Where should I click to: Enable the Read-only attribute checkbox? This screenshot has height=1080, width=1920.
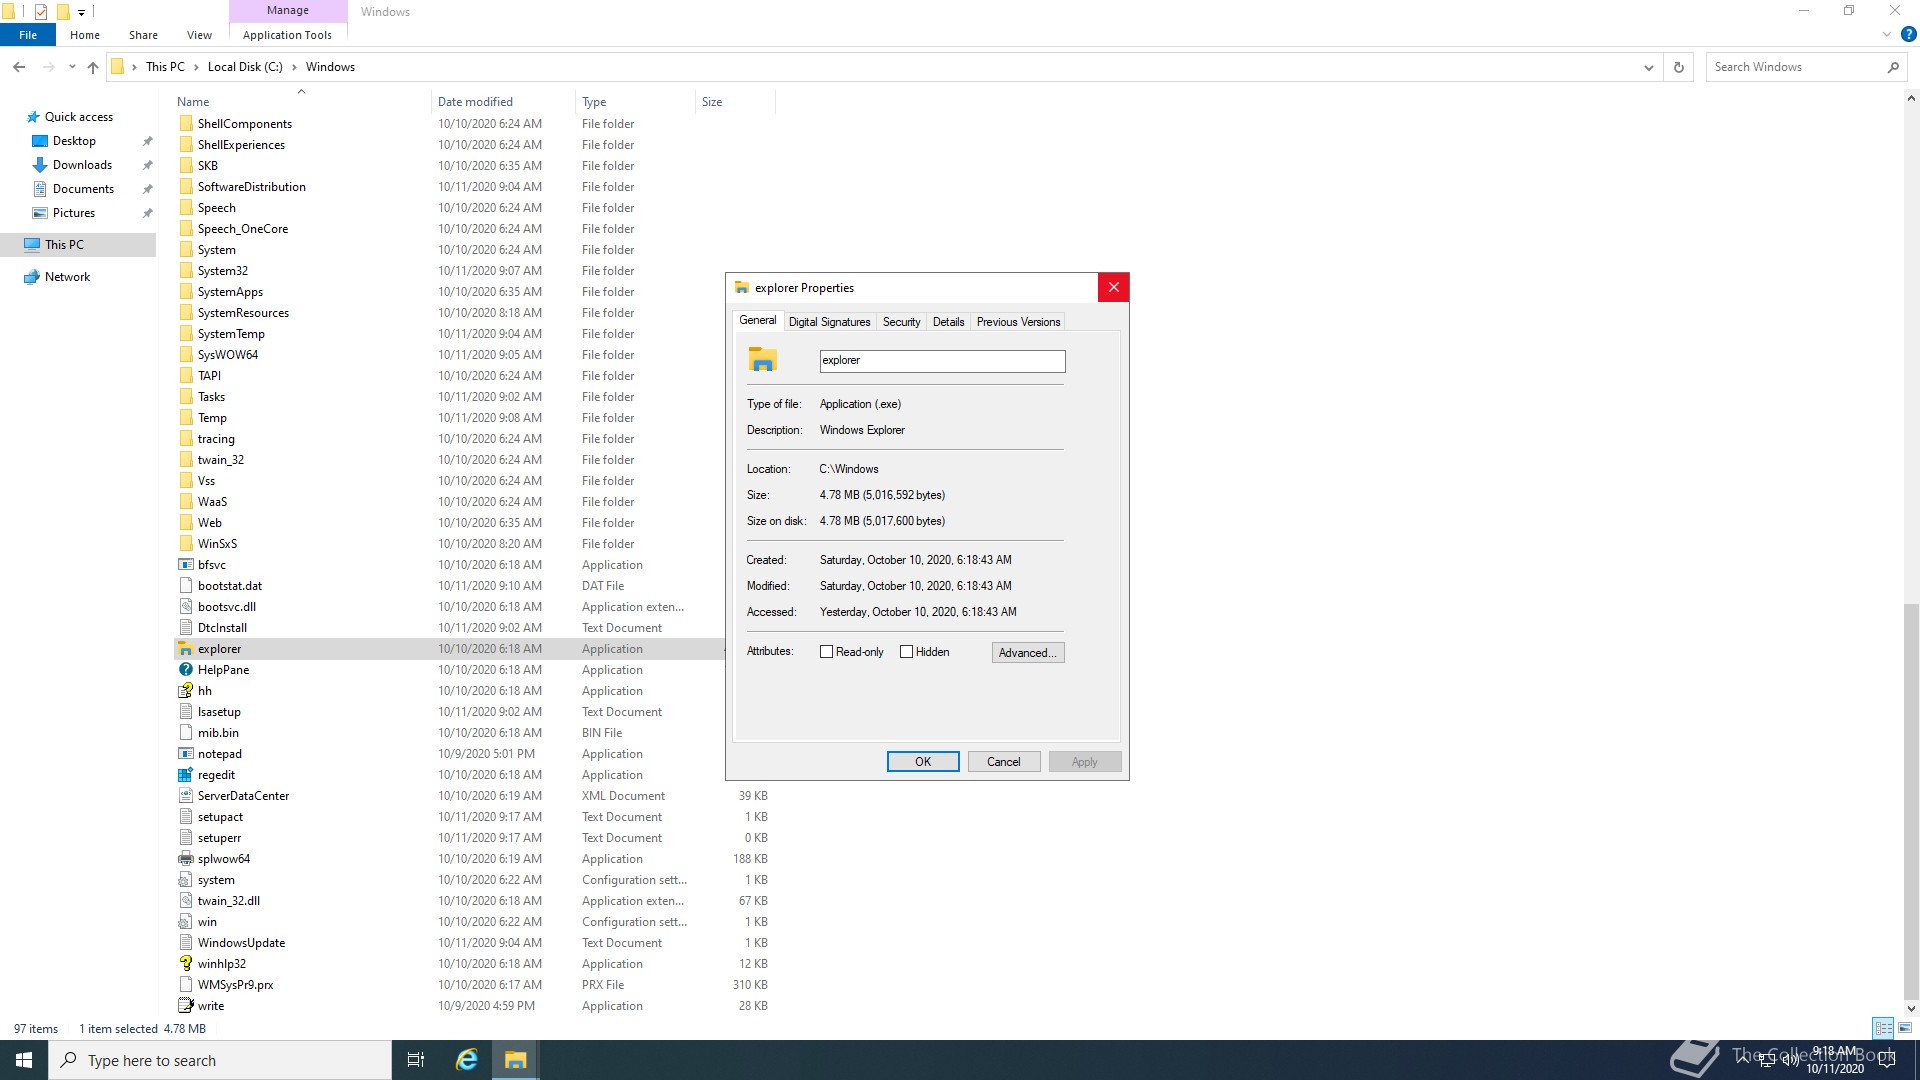point(826,652)
